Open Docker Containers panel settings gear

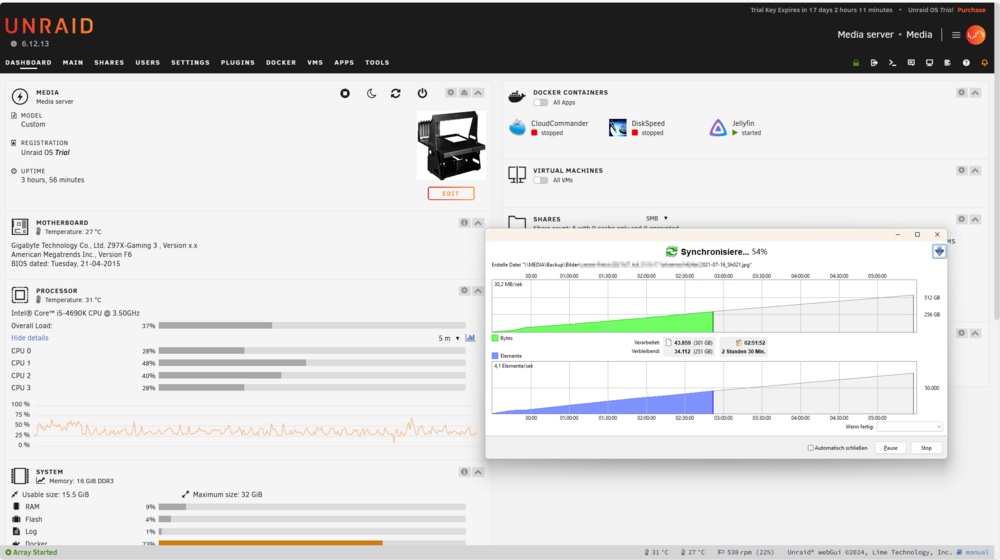tap(961, 92)
